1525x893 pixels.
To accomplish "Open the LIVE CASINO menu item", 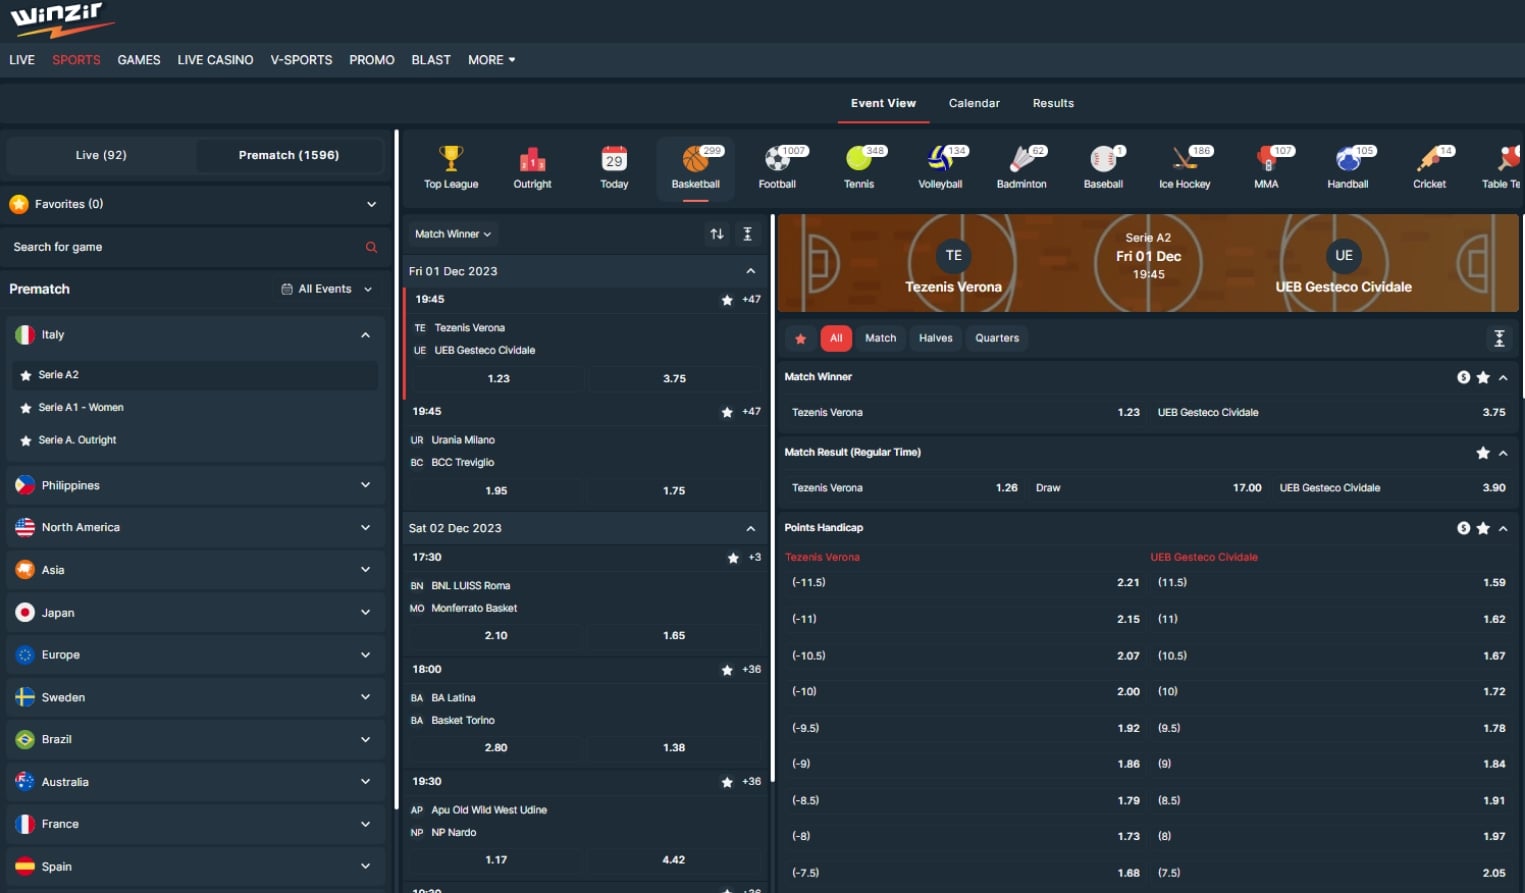I will (x=215, y=60).
